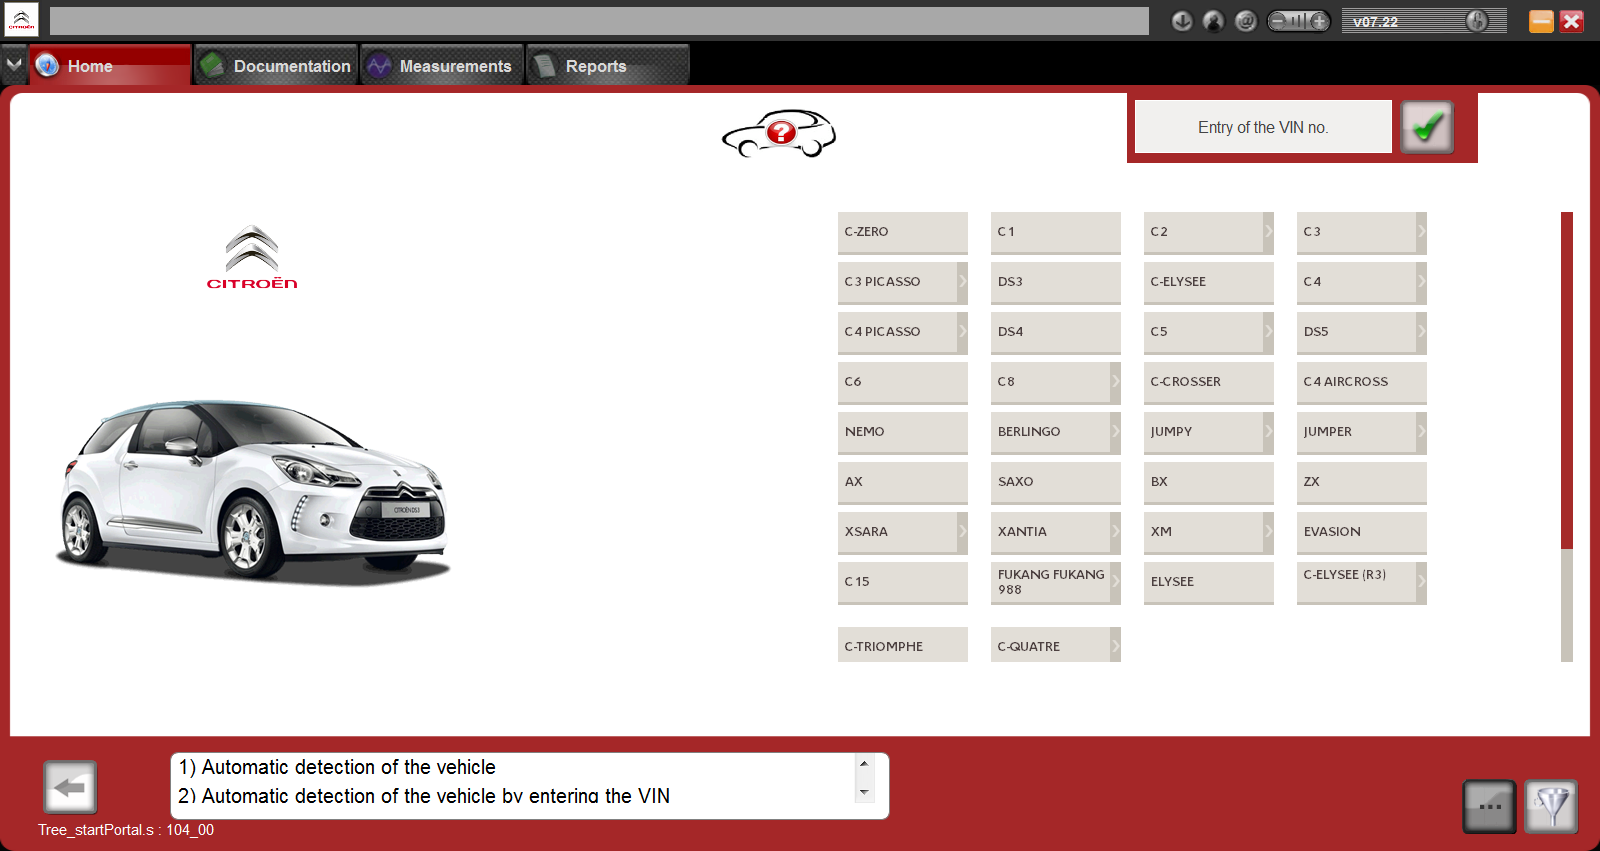The image size is (1600, 851).
Task: Expand the C2 model submenu arrow
Action: [1268, 232]
